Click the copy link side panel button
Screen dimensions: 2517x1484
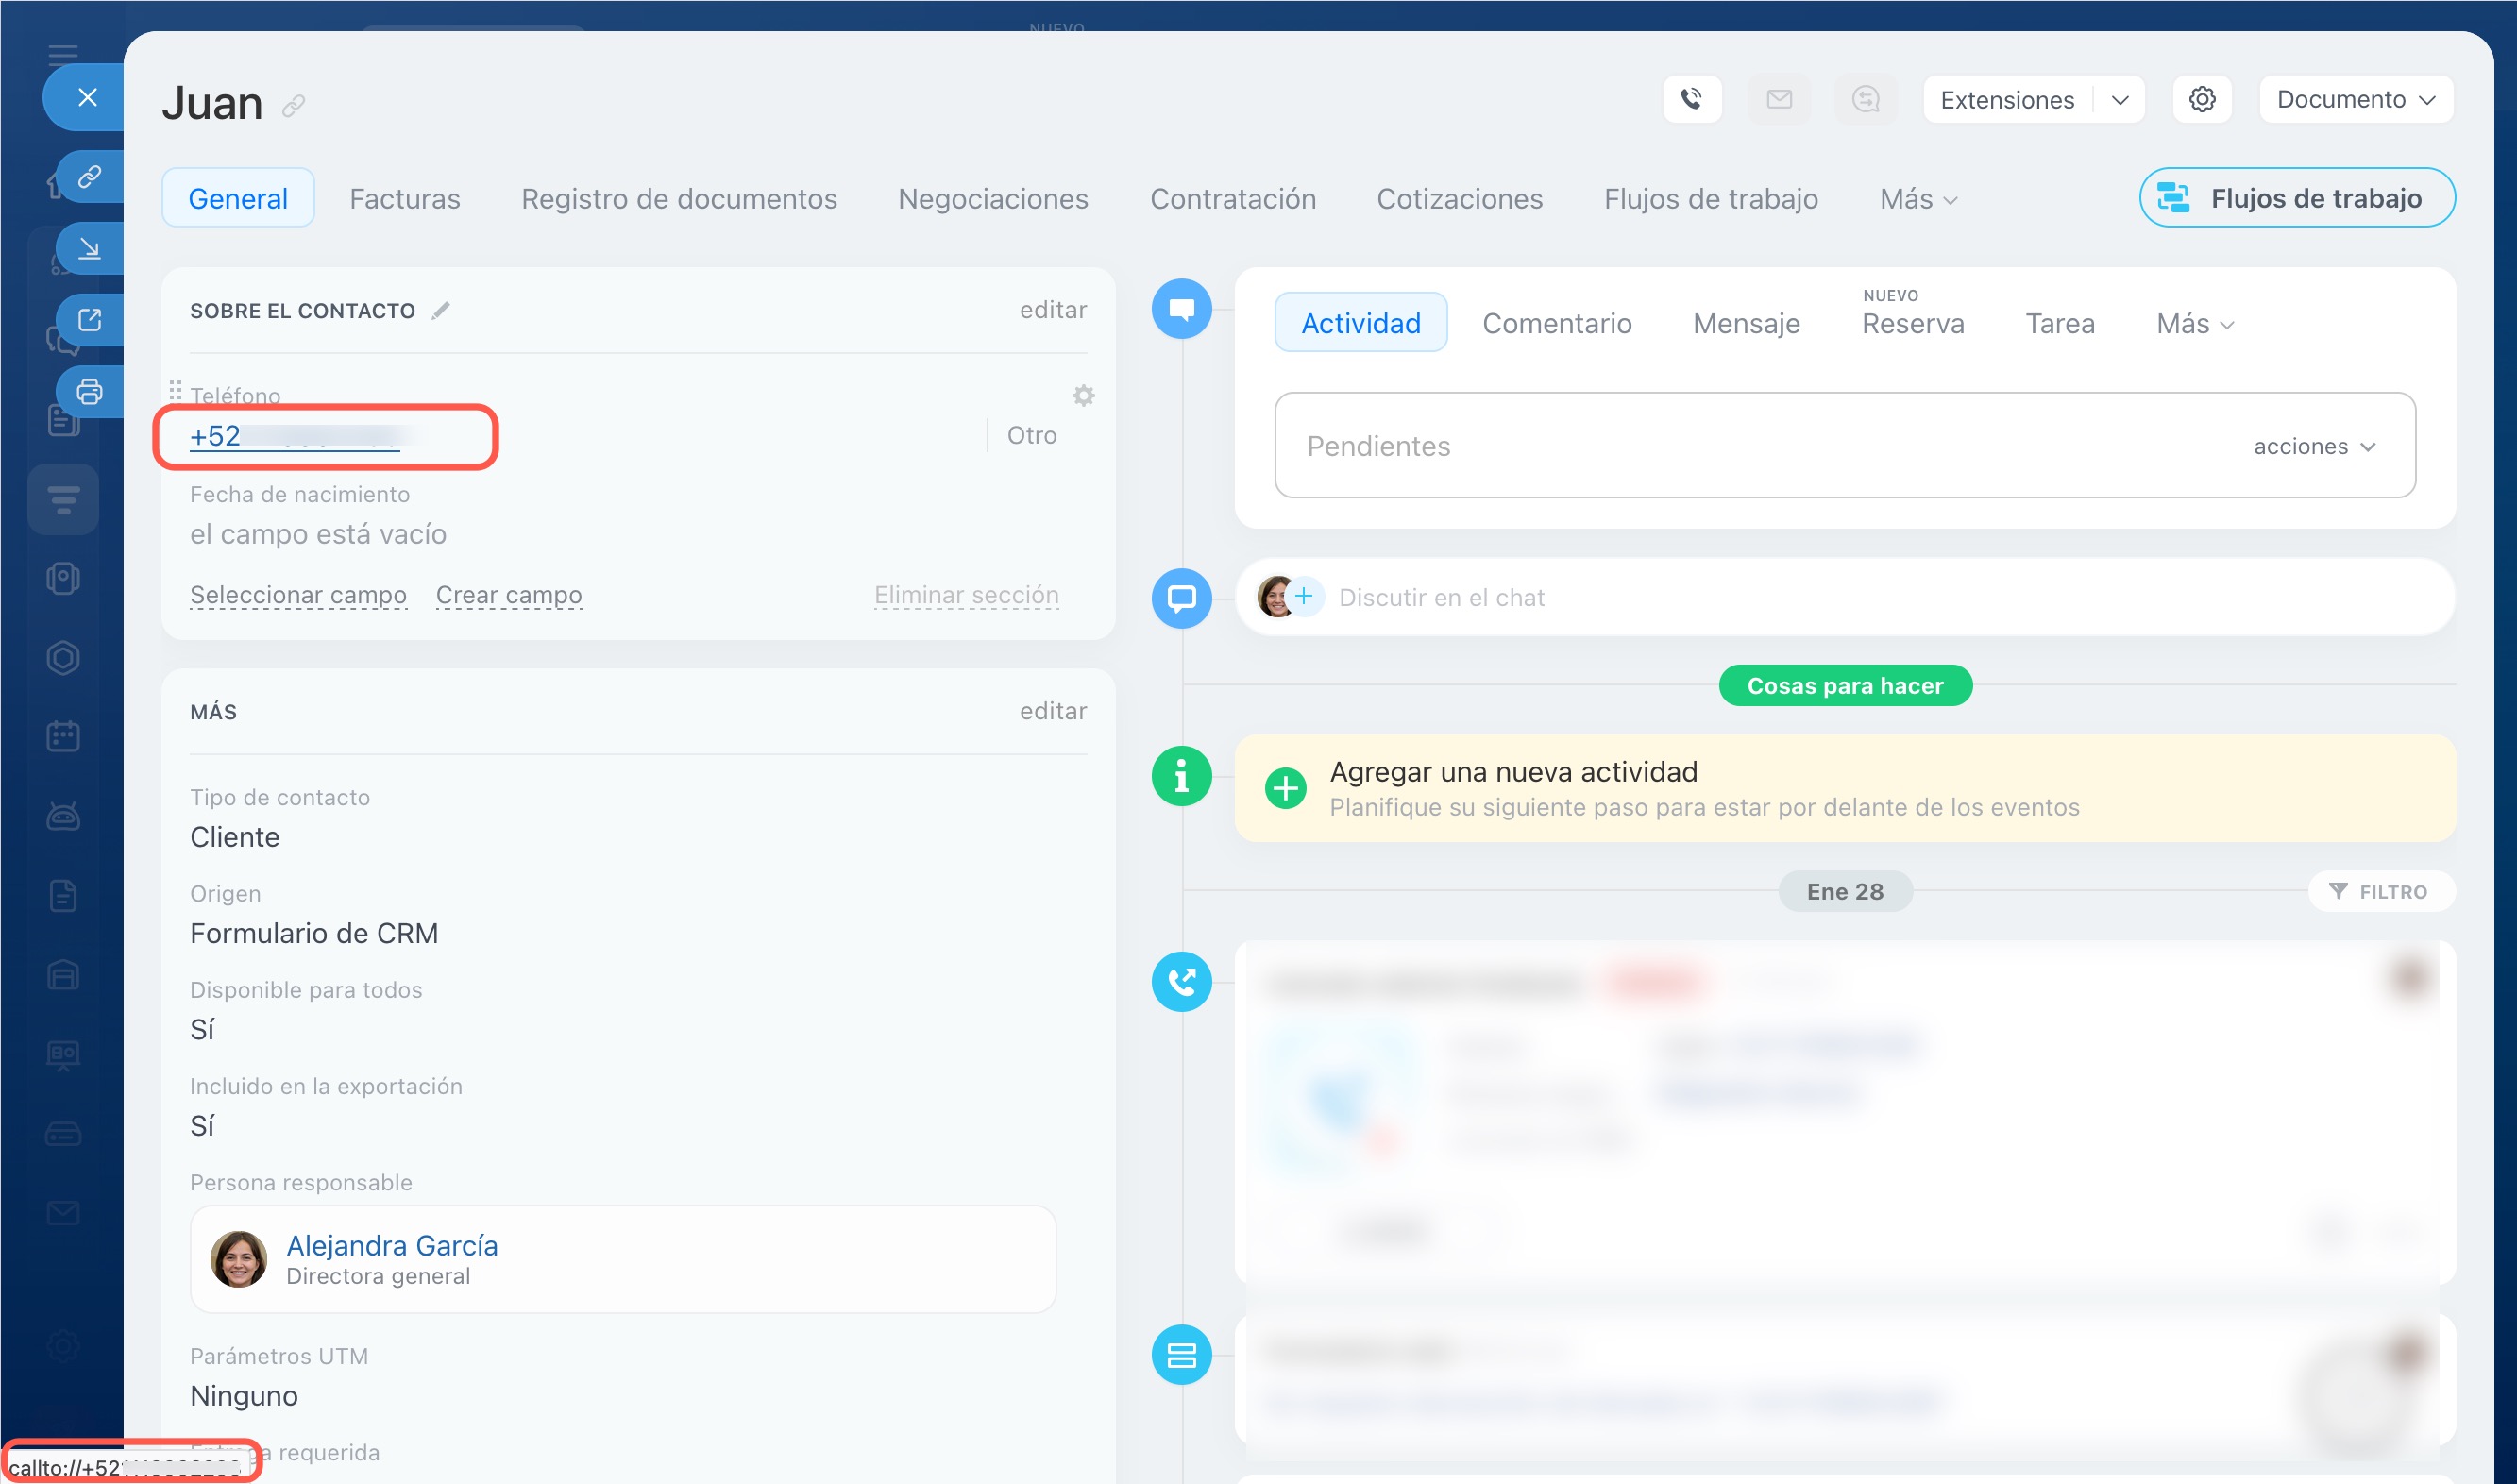(89, 177)
